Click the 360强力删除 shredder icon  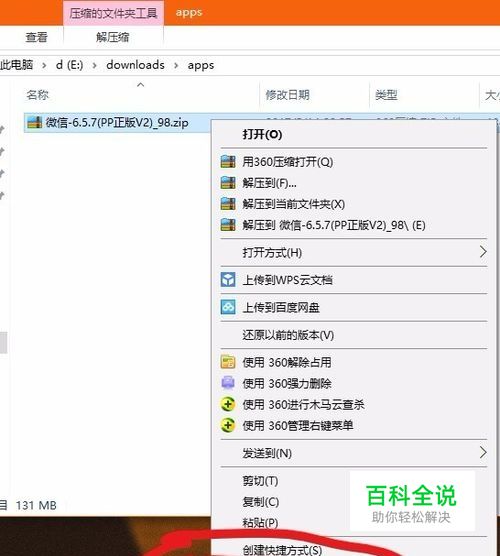(228, 383)
